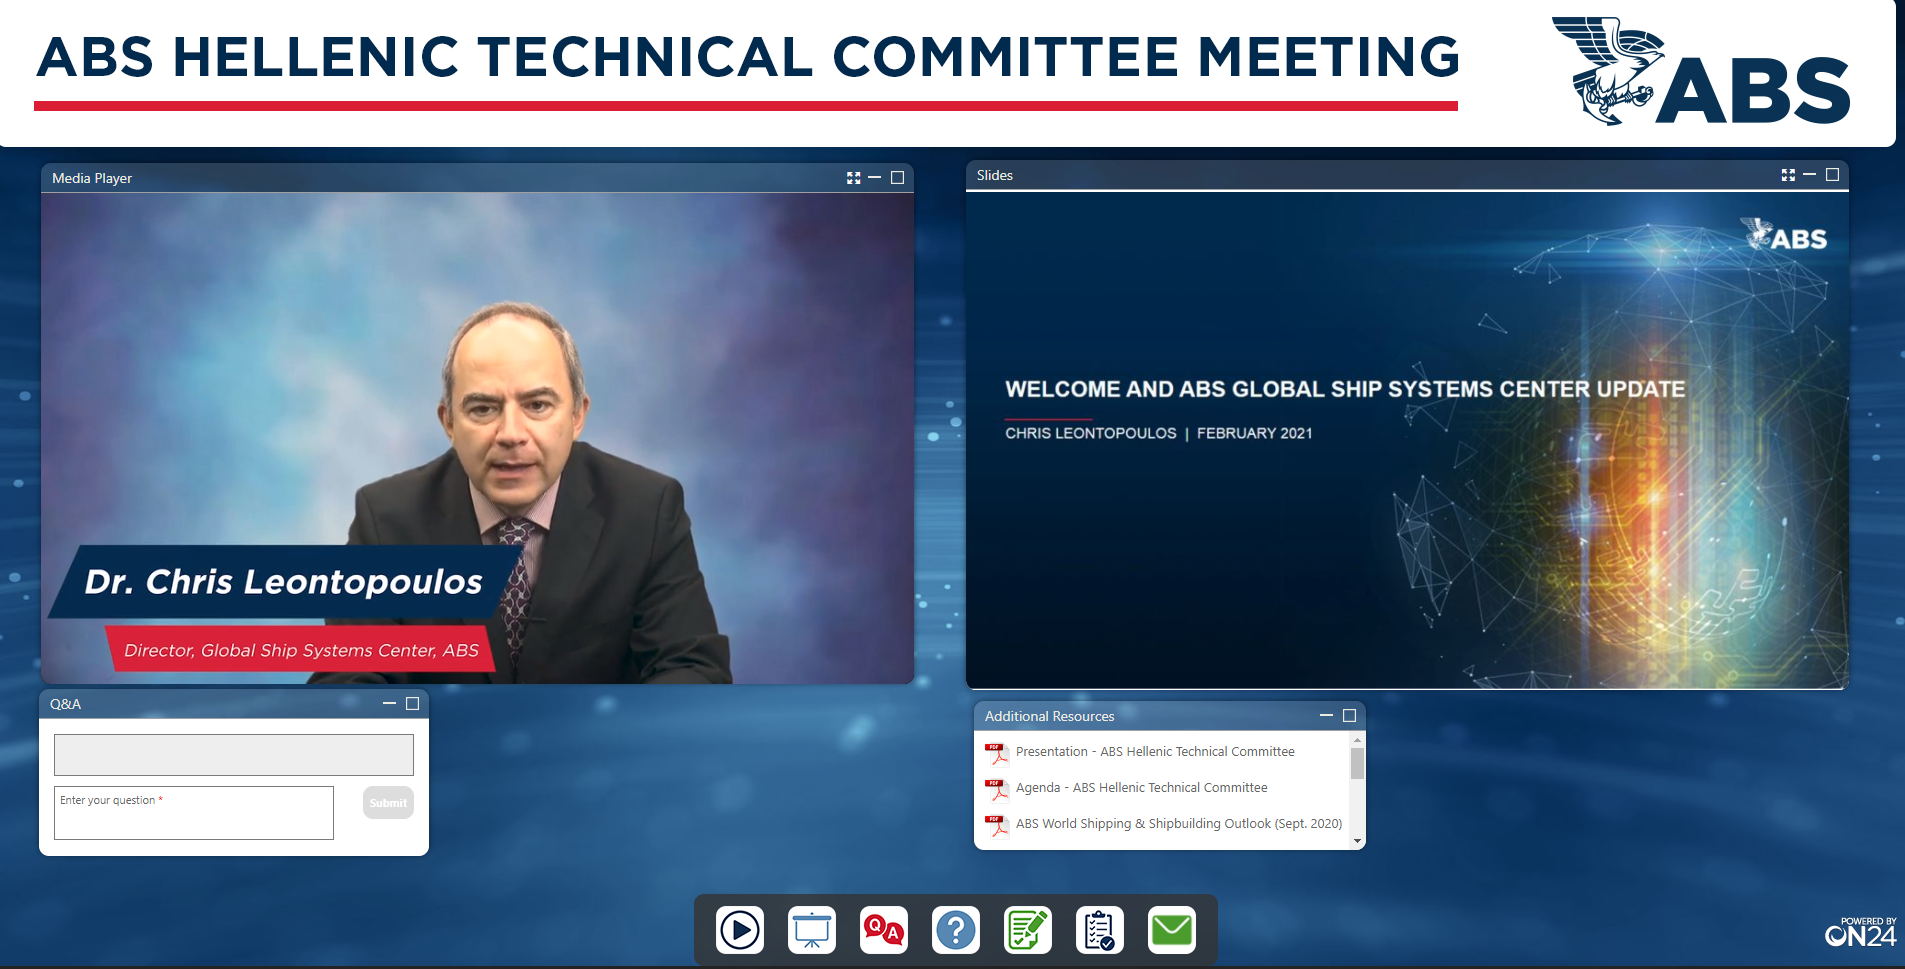Maximize the Additional Resources panel

point(1349,716)
